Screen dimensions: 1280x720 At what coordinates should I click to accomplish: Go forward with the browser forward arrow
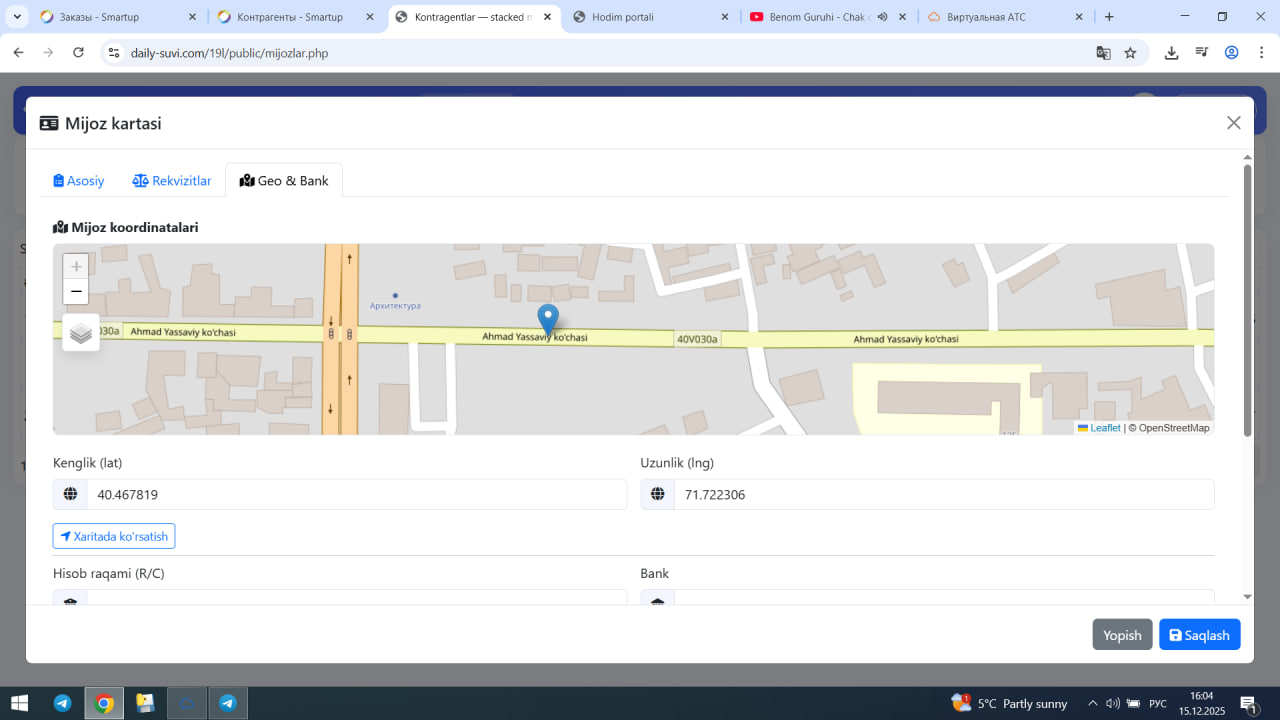48,53
